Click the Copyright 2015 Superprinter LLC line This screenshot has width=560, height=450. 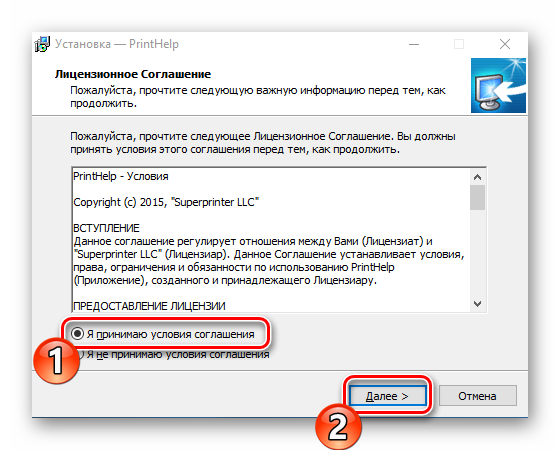pyautogui.click(x=166, y=202)
